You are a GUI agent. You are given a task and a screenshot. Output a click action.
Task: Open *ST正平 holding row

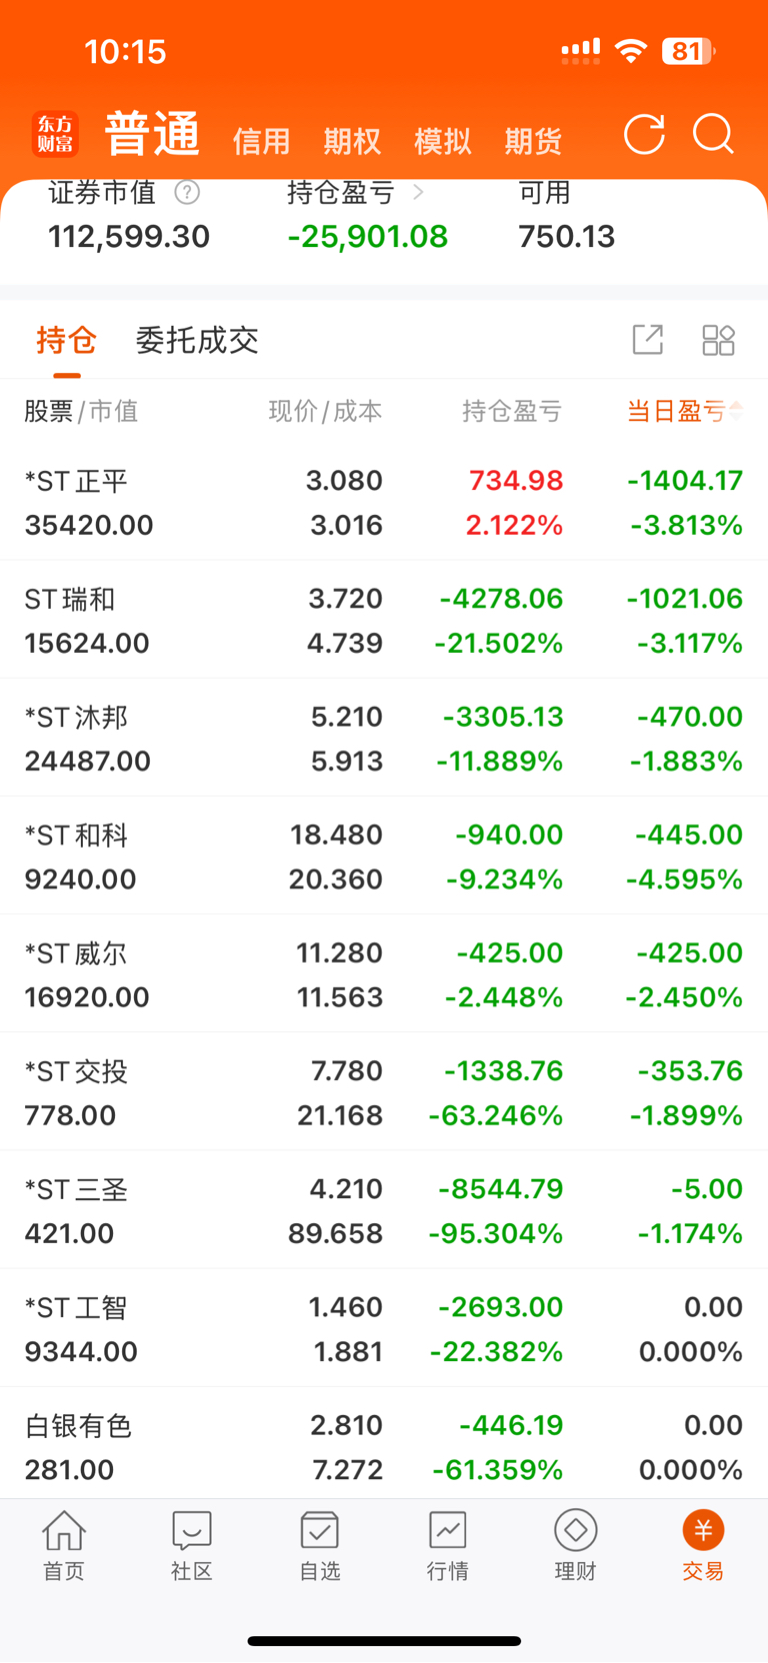384,502
